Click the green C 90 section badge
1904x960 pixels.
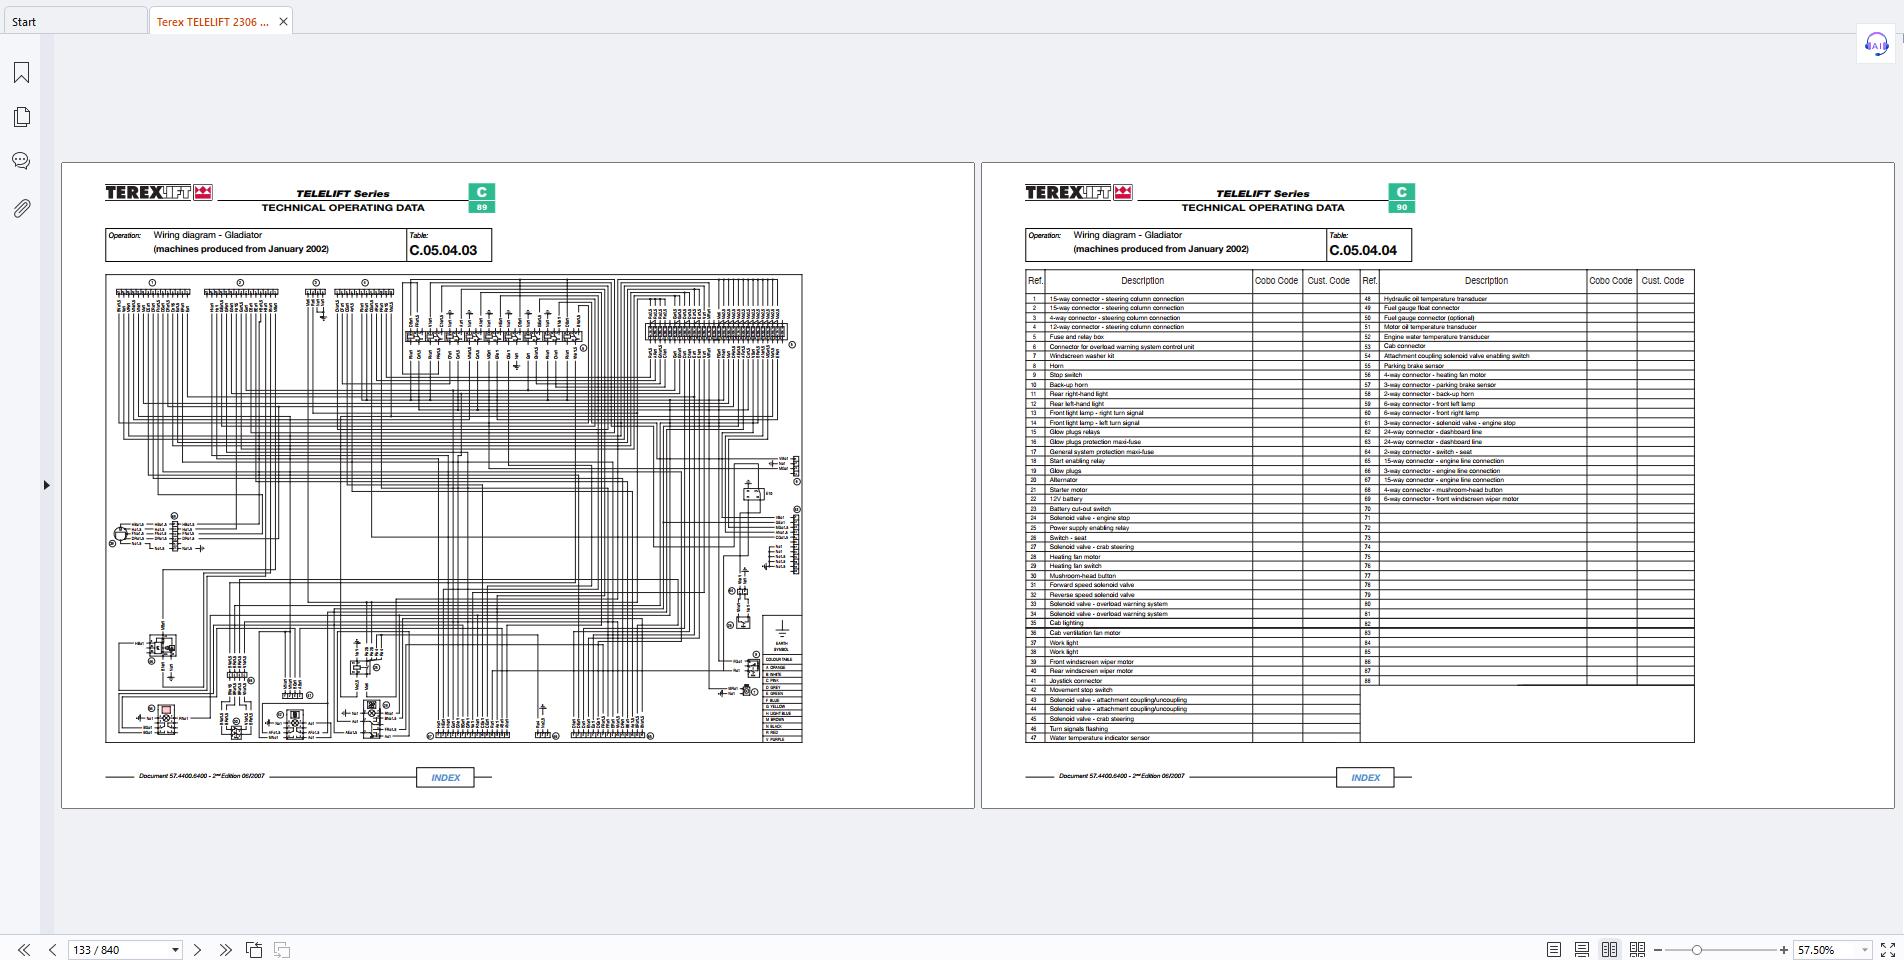click(1401, 198)
